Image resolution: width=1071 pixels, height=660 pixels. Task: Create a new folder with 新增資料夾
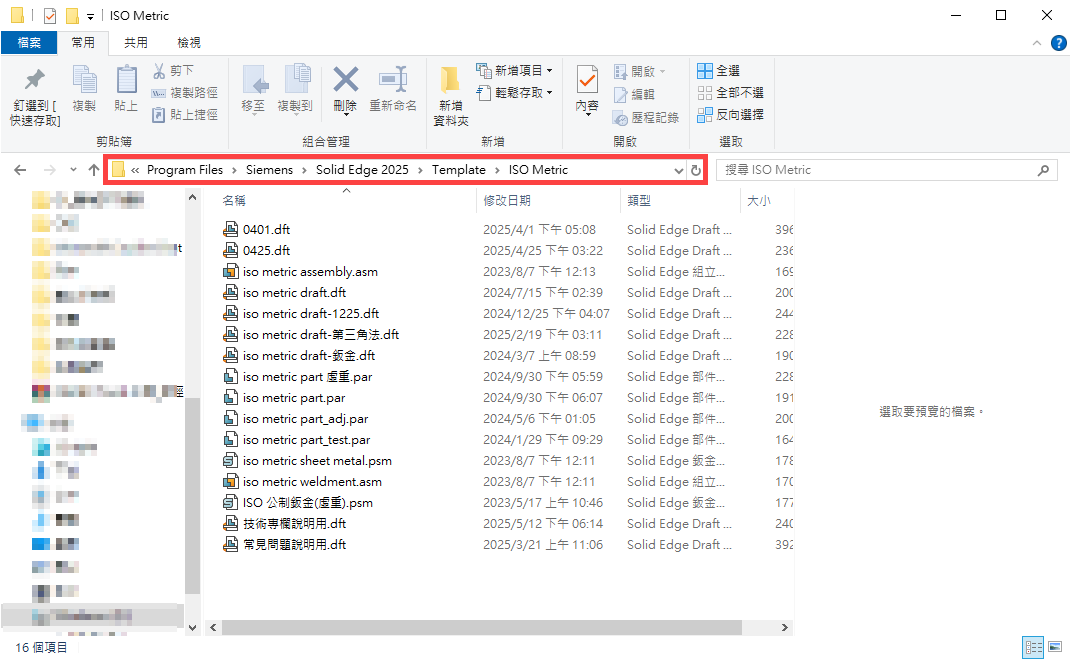[451, 96]
